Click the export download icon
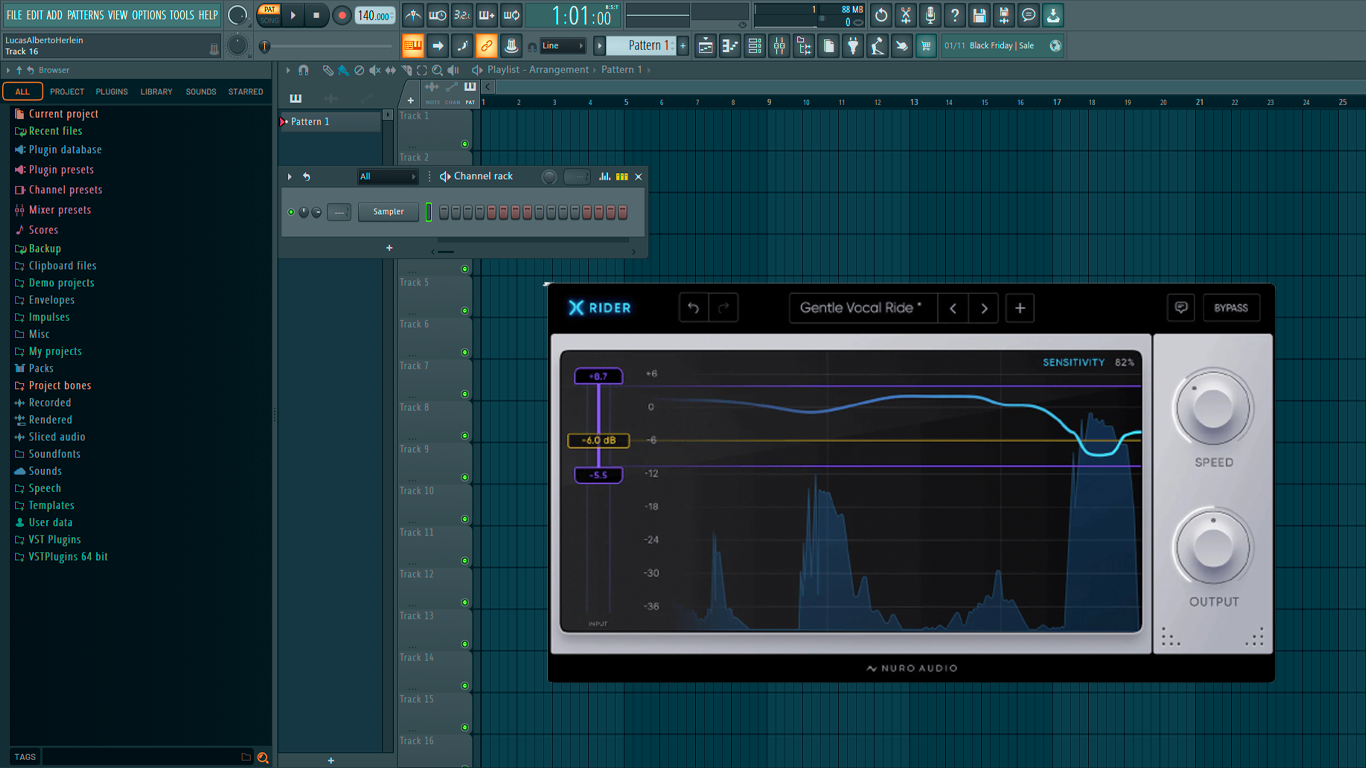This screenshot has width=1366, height=768. click(x=1053, y=15)
